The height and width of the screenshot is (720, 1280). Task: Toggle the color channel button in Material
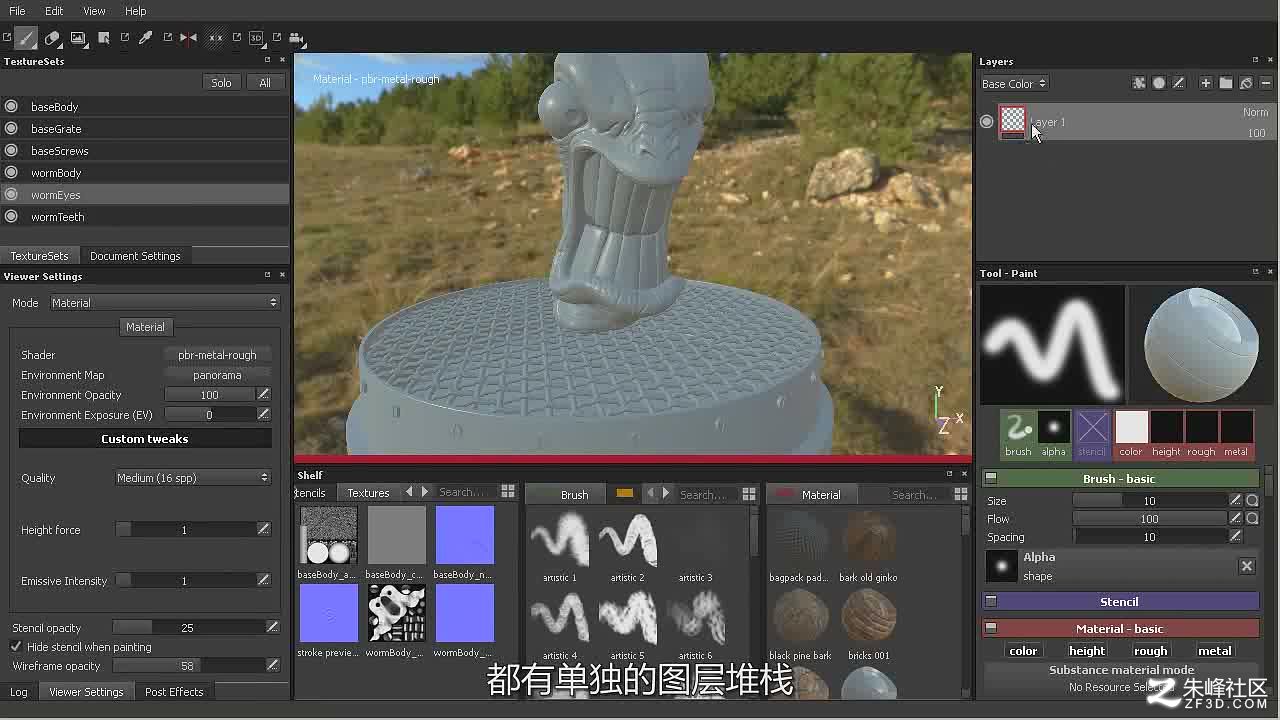1023,651
